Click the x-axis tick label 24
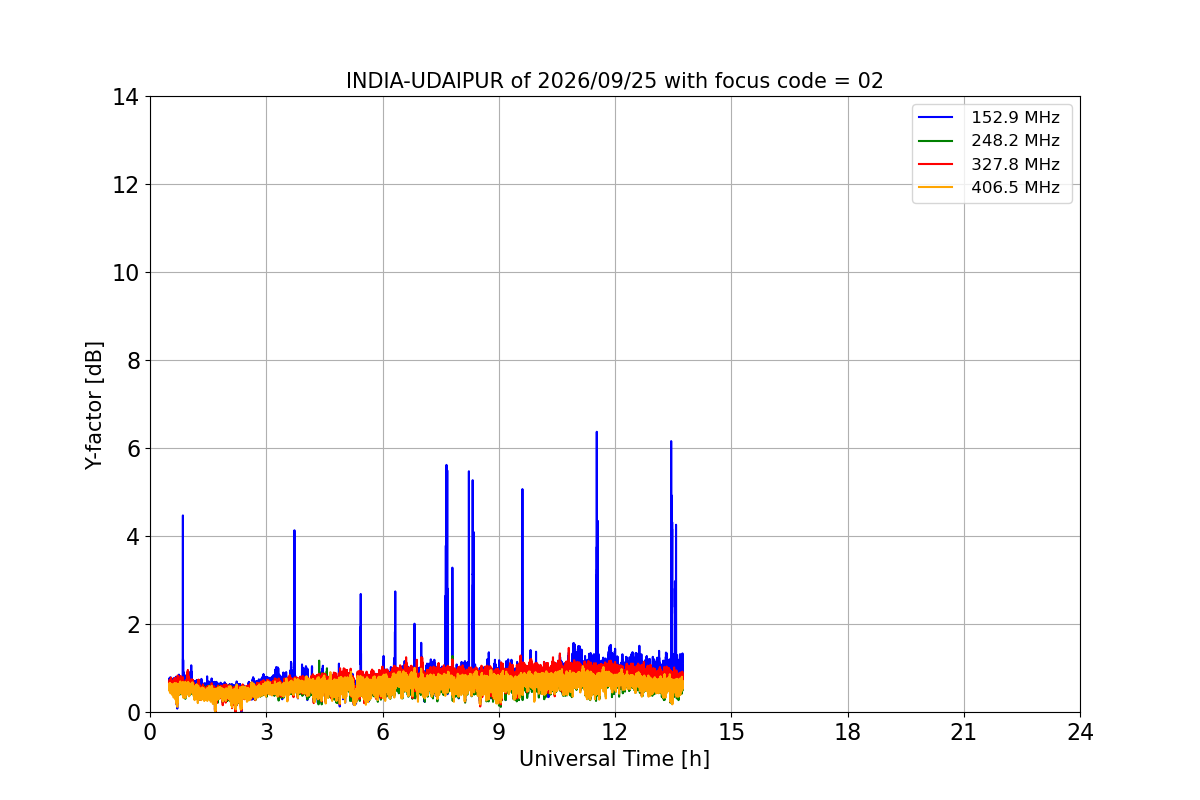The image size is (1200, 800). [x=1080, y=732]
